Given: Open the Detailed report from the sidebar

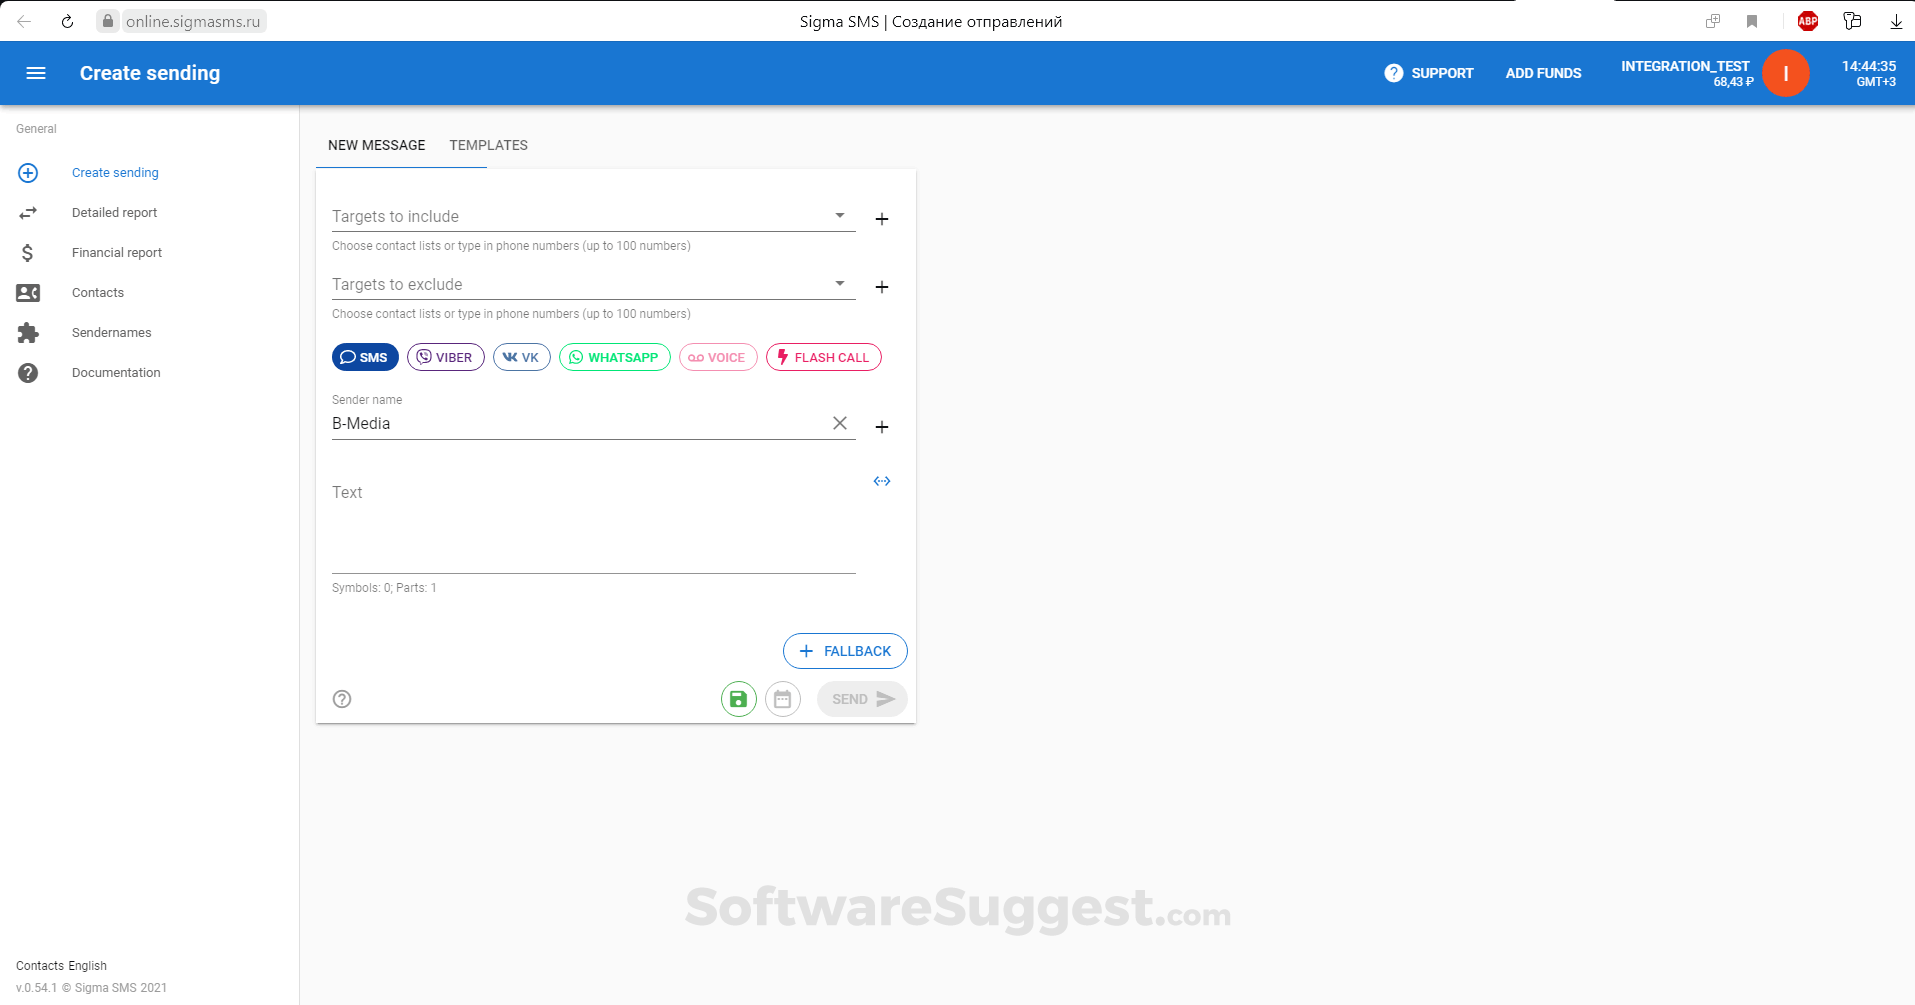Looking at the screenshot, I should pyautogui.click(x=114, y=212).
